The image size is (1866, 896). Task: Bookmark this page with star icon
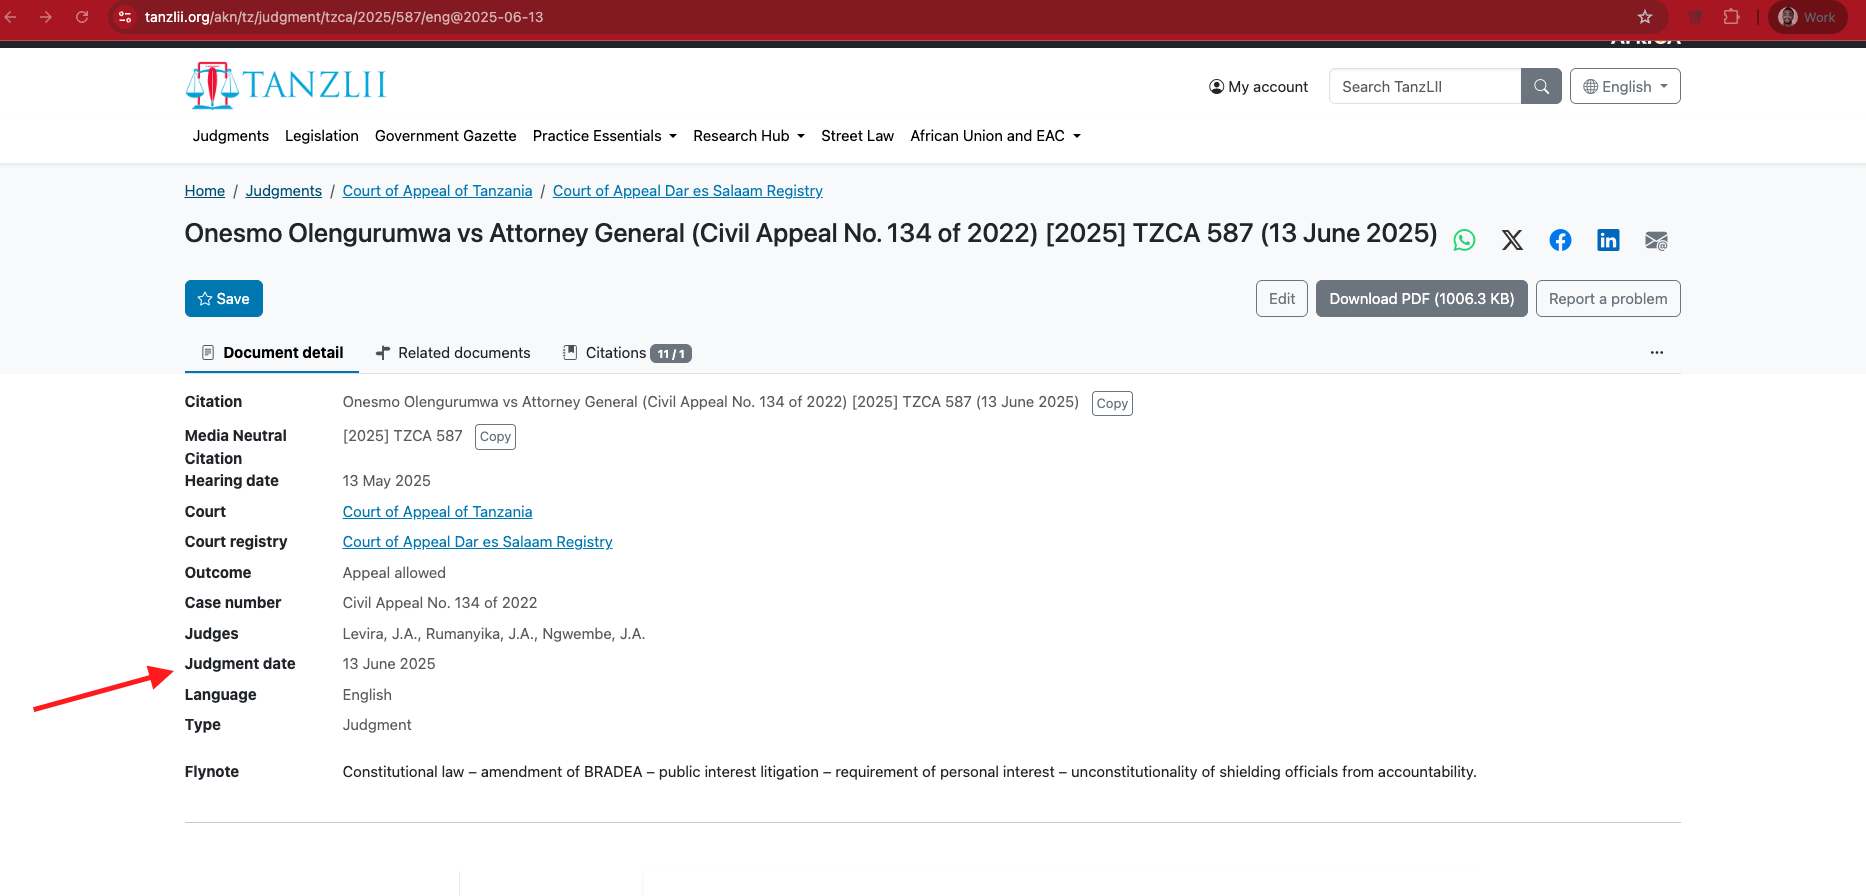click(1645, 17)
